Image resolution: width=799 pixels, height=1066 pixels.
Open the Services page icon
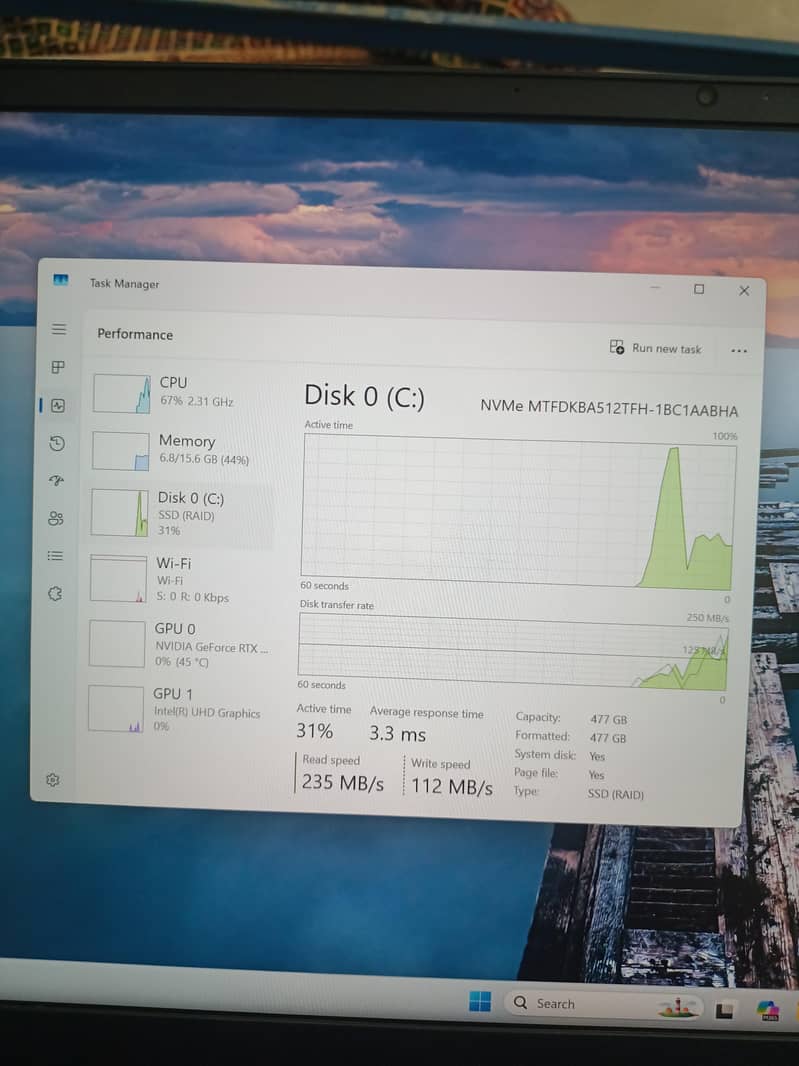(x=55, y=594)
